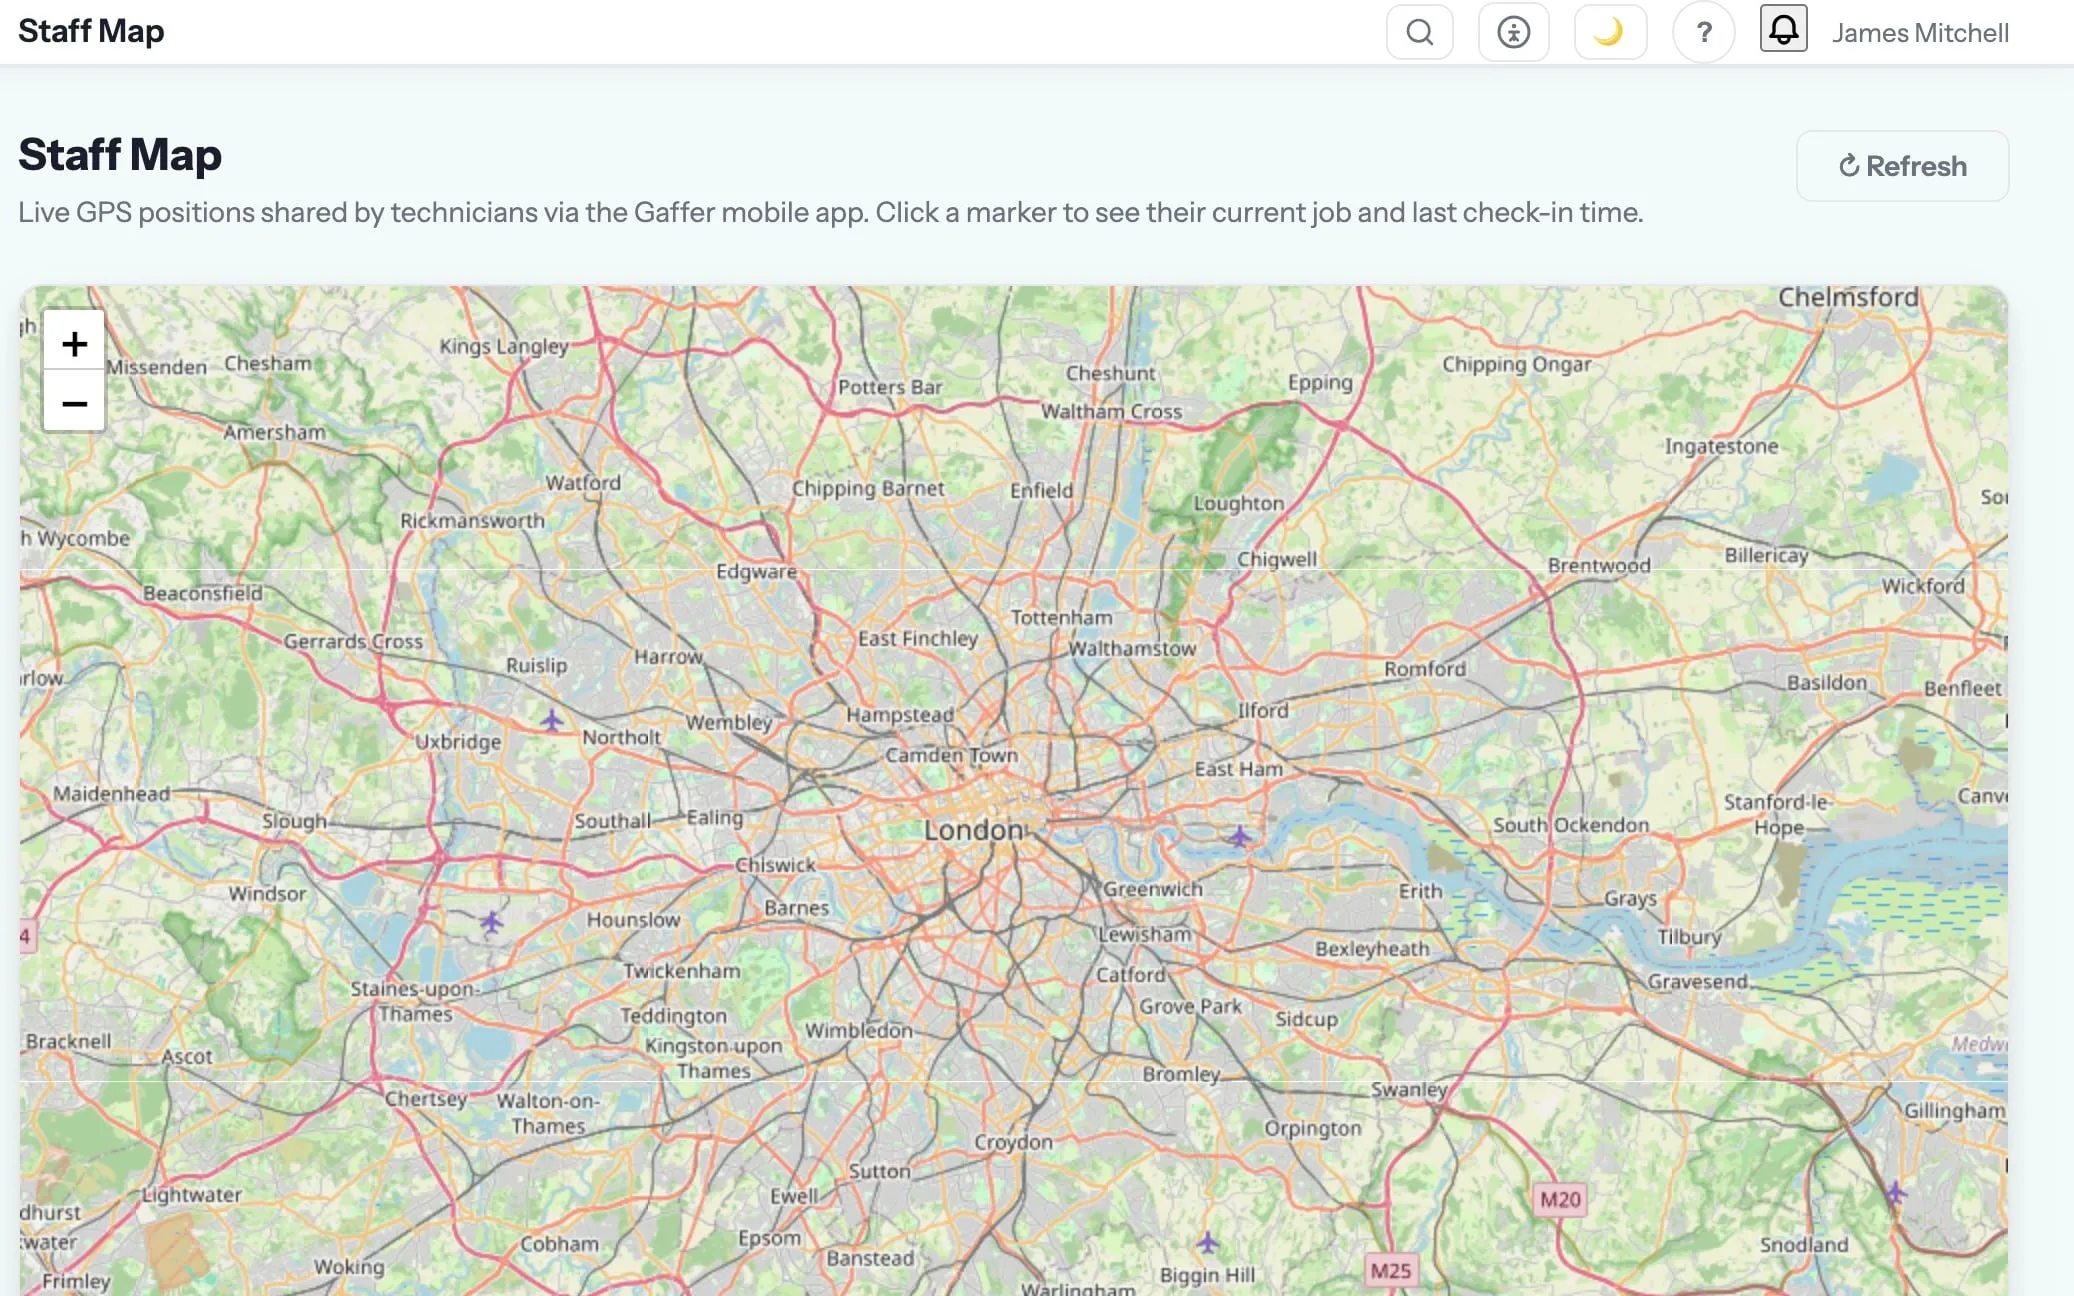The height and width of the screenshot is (1296, 2074).
Task: Click the Northolt airport plane icon
Action: click(551, 719)
